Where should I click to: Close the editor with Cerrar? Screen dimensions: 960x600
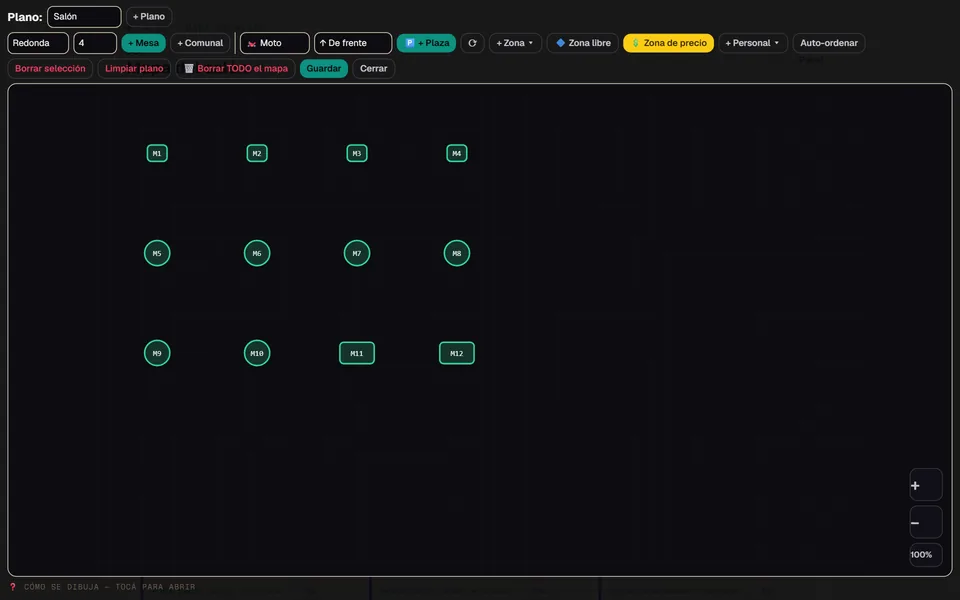pos(373,69)
